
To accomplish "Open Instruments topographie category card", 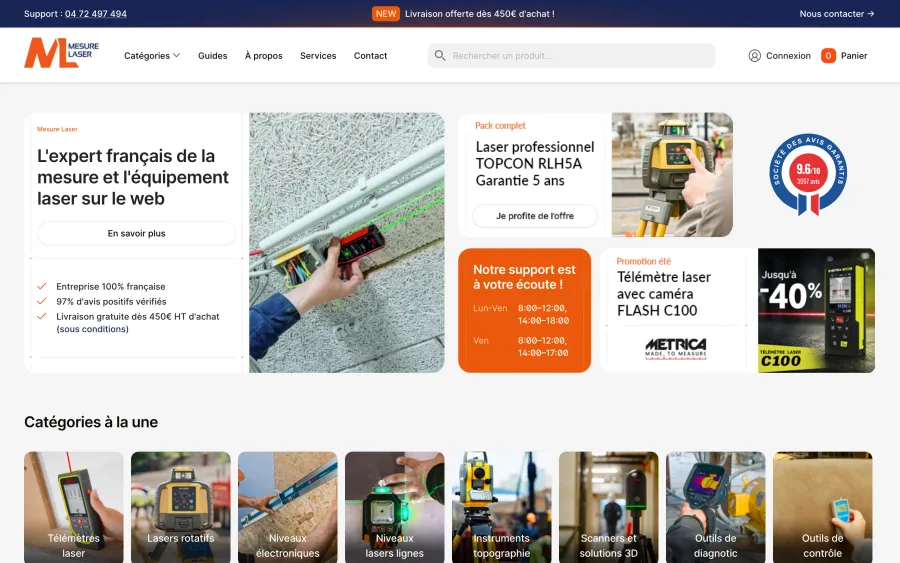I will 502,507.
